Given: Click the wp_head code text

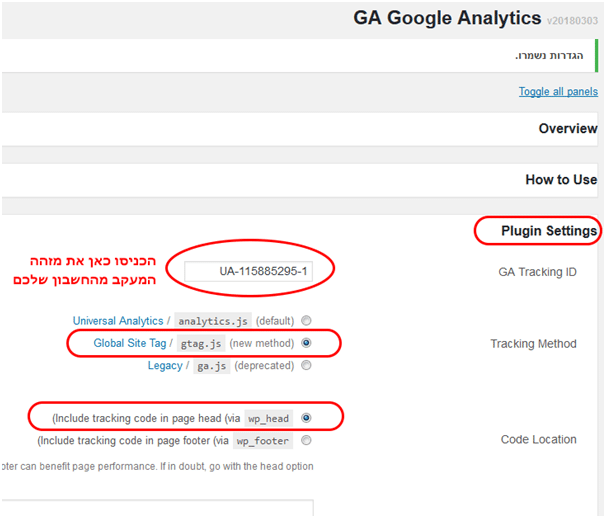Looking at the screenshot, I should 269,419.
